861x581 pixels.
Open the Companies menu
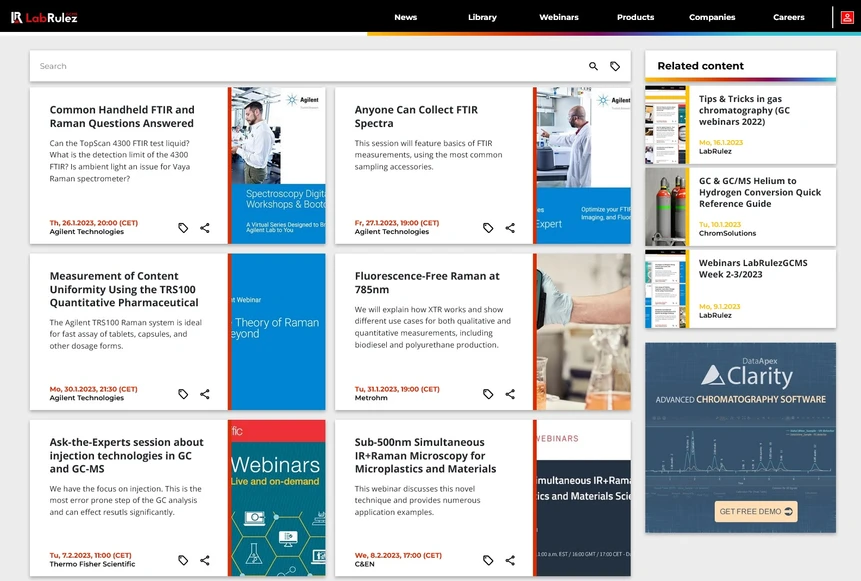point(712,17)
